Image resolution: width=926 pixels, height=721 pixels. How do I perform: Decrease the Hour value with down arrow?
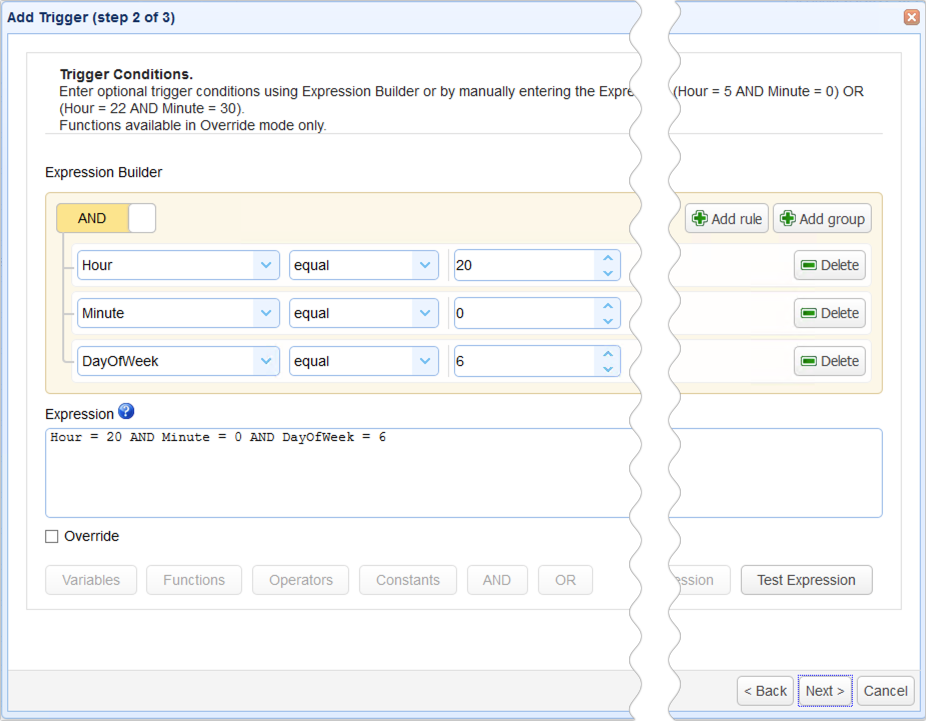[x=608, y=273]
